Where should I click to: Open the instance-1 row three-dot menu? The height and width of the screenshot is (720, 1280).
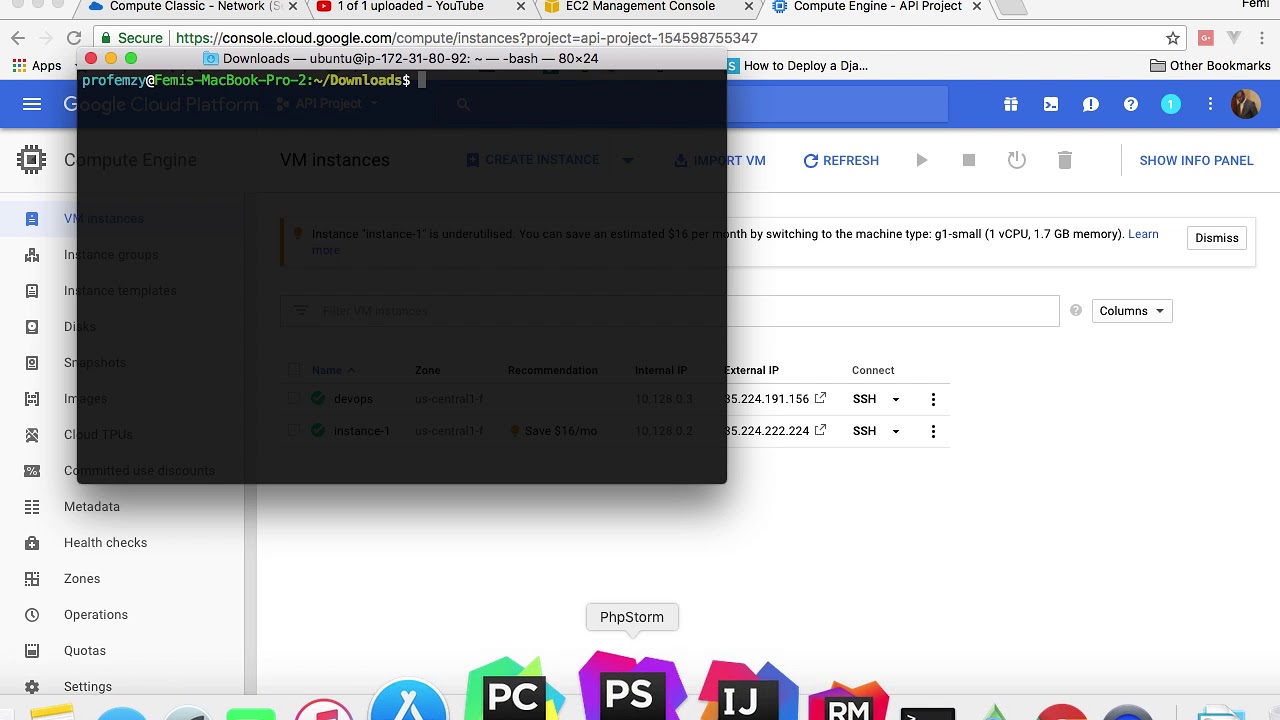coord(933,431)
